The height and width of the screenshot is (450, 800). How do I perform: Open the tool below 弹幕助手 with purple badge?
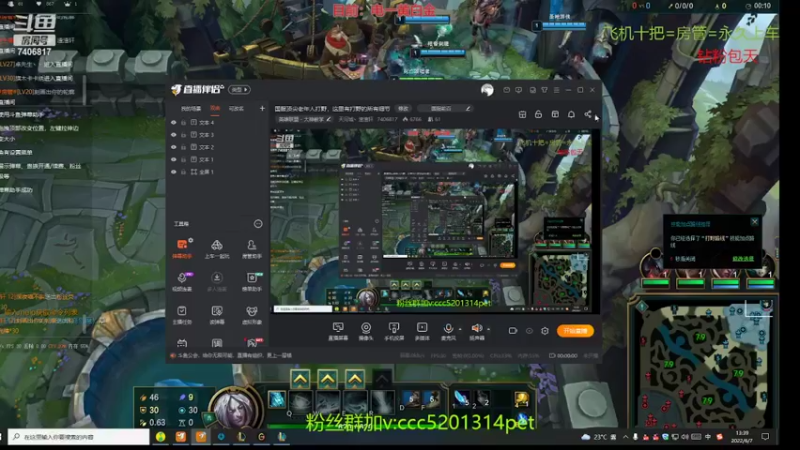pos(182,281)
